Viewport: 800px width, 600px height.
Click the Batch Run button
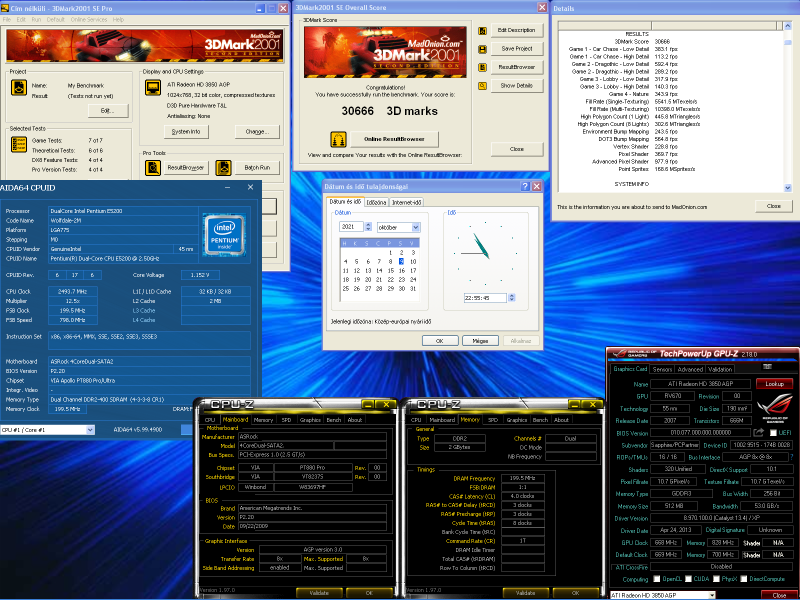click(257, 167)
